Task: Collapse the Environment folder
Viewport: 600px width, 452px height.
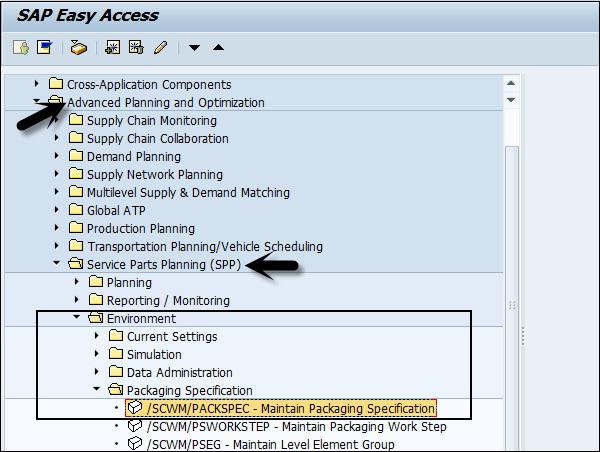Action: coord(77,317)
